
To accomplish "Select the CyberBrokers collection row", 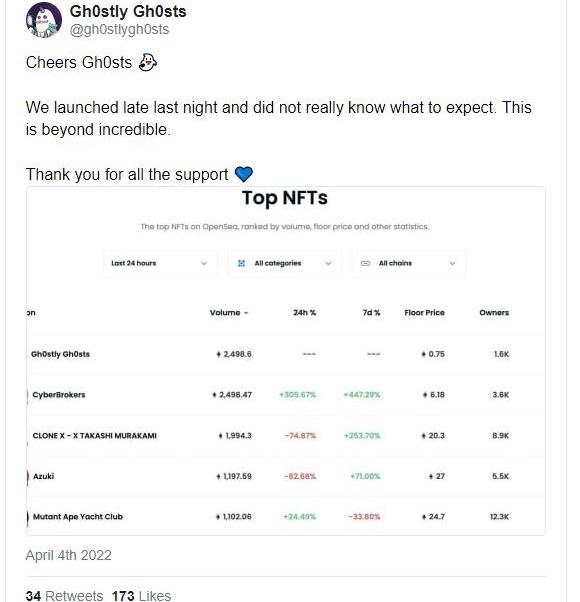I will 286,395.
